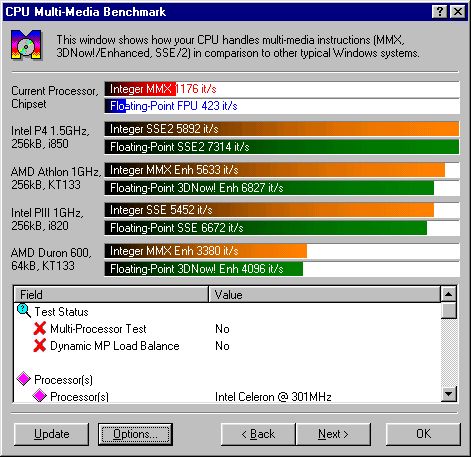Click the CPU Multi-Media Benchmark module icon
This screenshot has width=471, height=457.
tap(26, 45)
